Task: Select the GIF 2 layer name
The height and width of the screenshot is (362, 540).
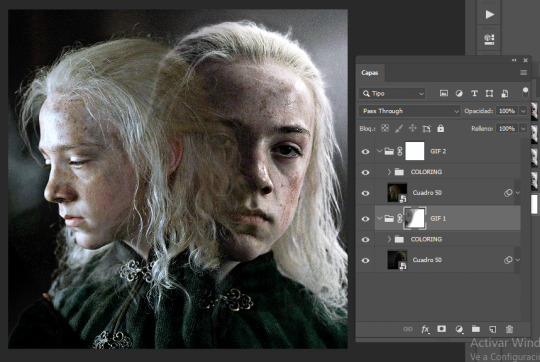Action: [x=438, y=151]
